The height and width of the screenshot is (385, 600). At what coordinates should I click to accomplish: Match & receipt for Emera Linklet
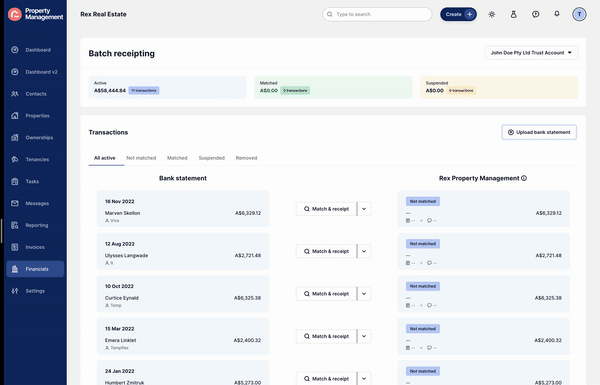coord(326,336)
